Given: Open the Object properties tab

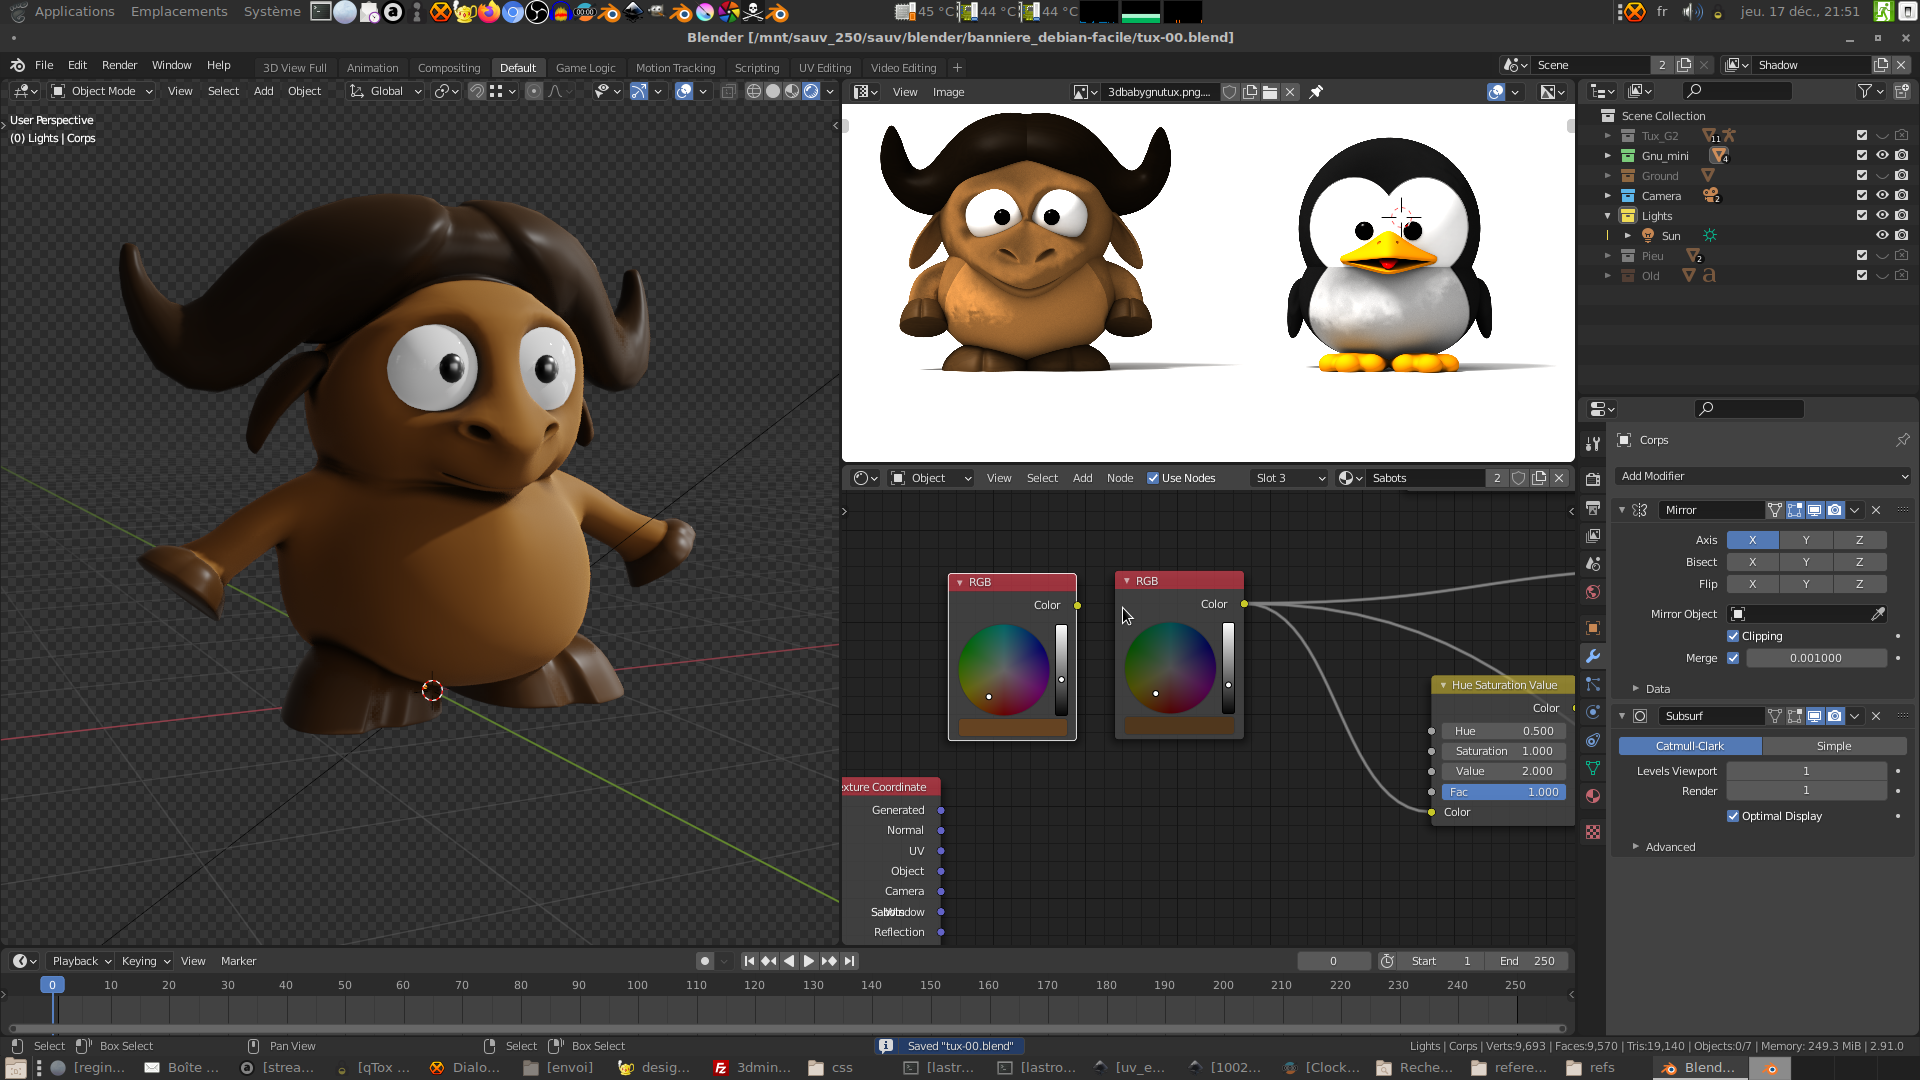Looking at the screenshot, I should (x=1593, y=628).
